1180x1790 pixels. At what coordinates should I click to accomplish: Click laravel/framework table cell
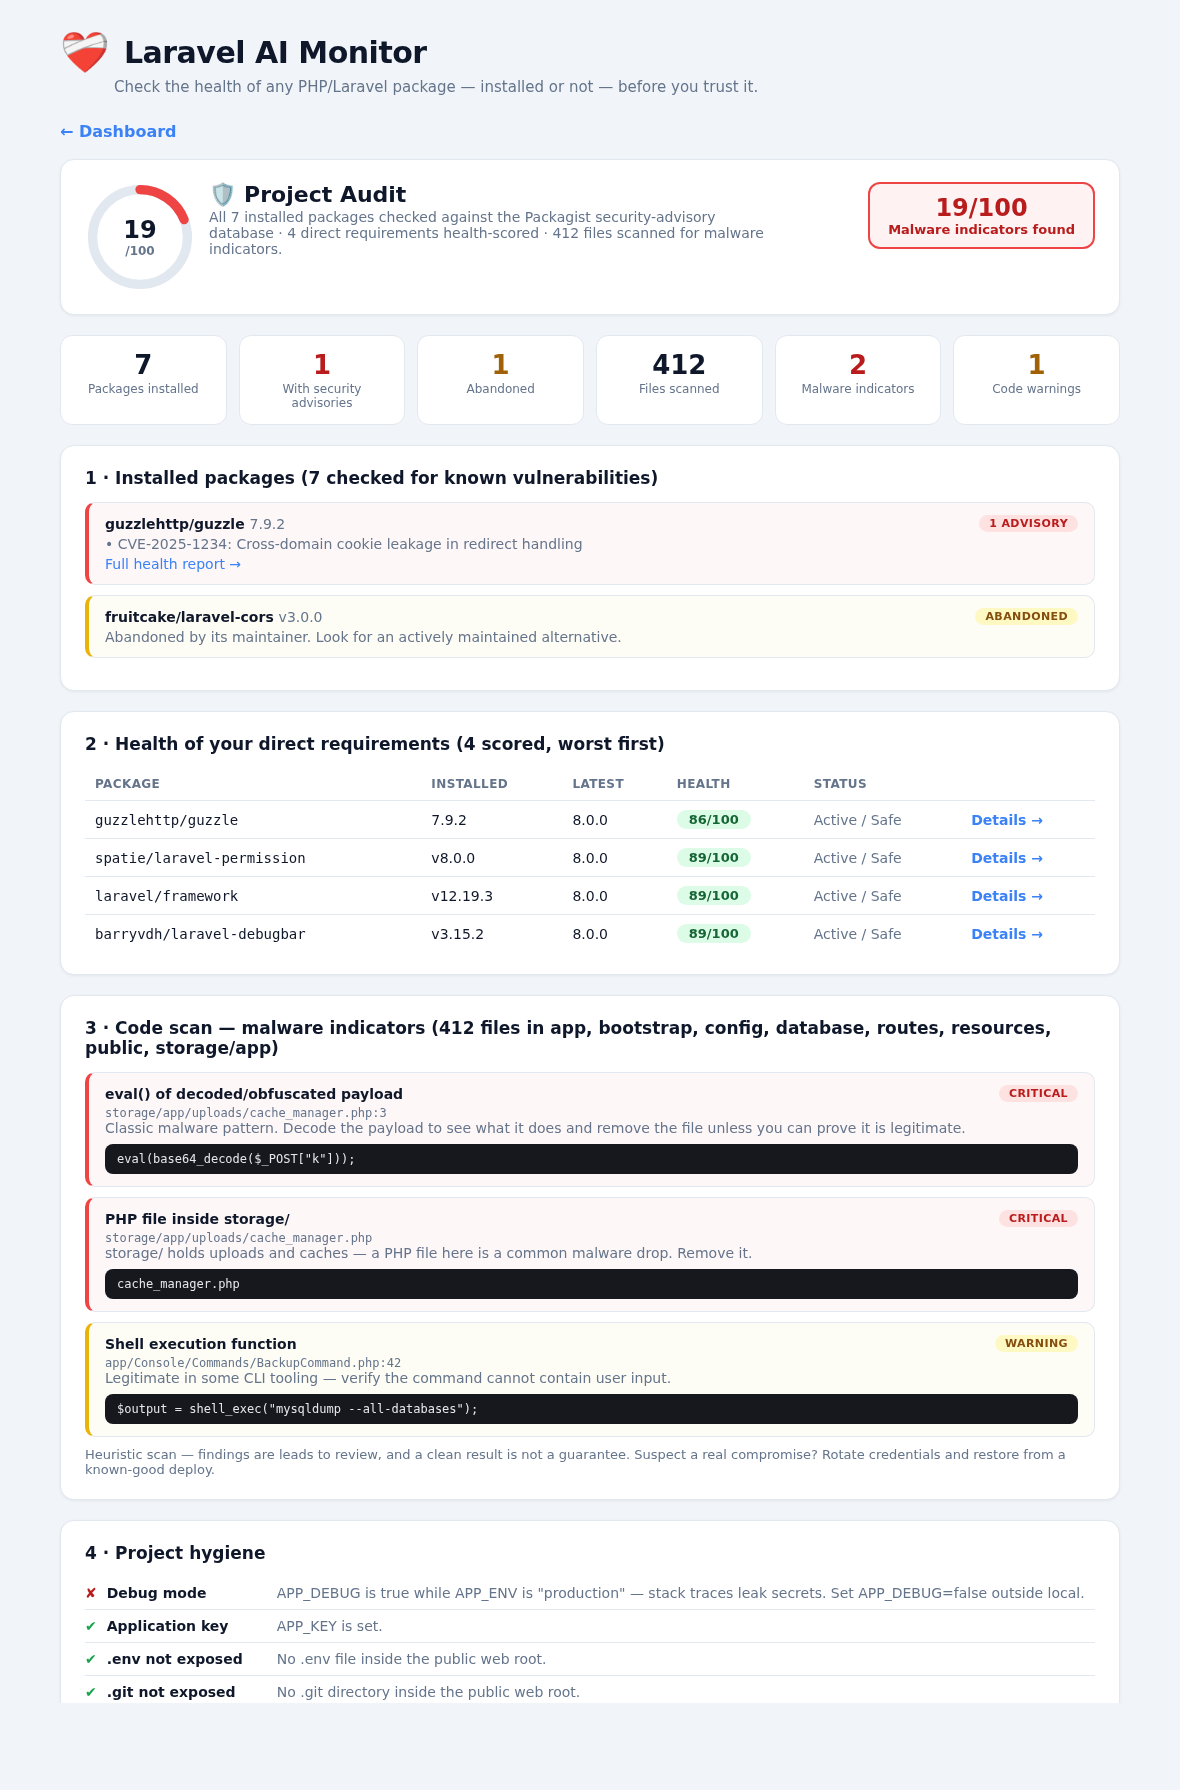(x=166, y=896)
